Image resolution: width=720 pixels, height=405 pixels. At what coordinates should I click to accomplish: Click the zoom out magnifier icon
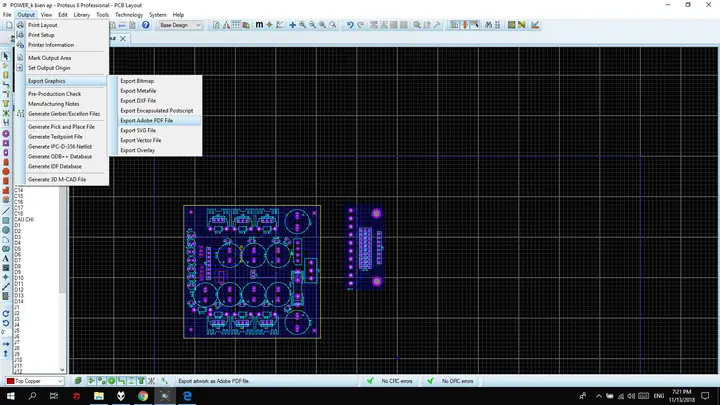313,25
